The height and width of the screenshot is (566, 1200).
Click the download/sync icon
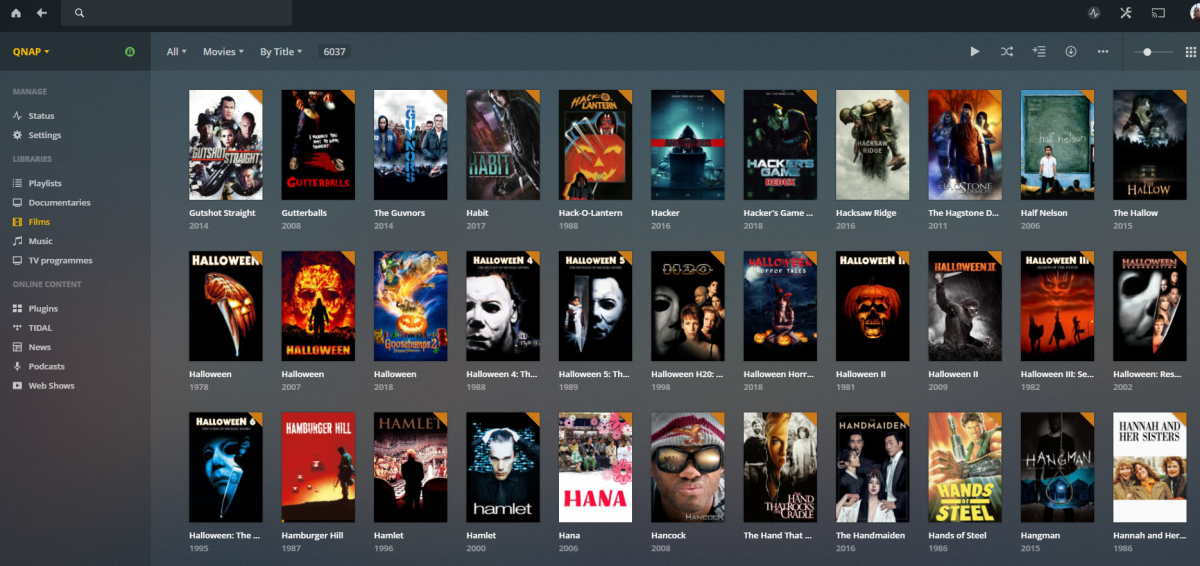pyautogui.click(x=1071, y=51)
